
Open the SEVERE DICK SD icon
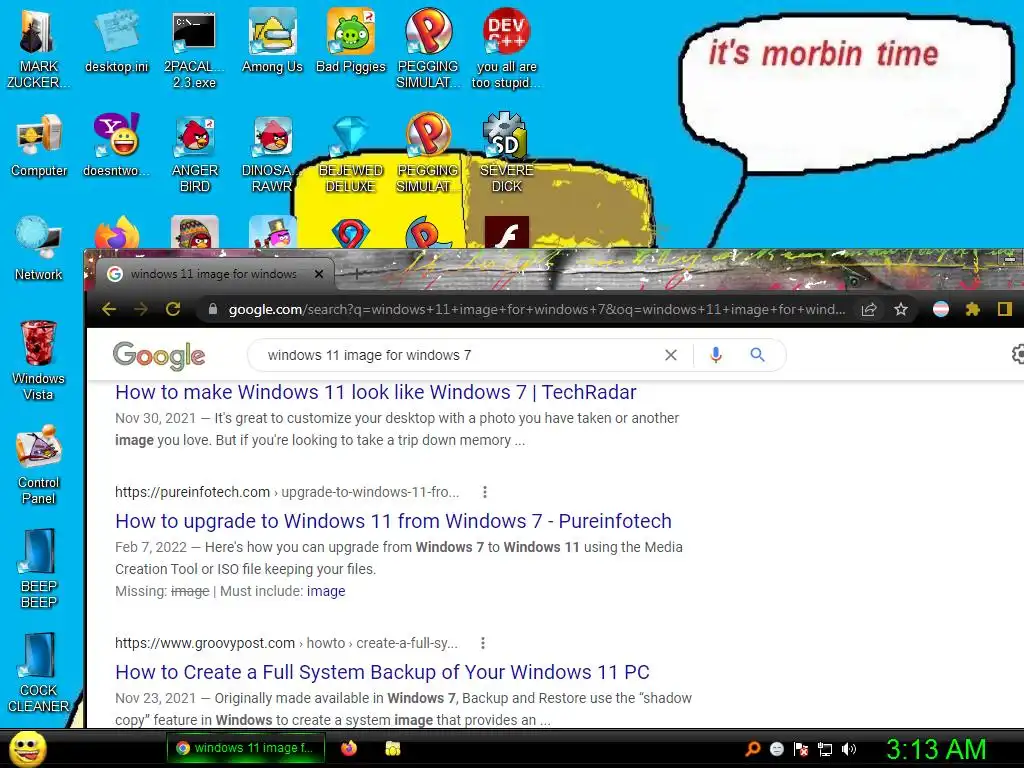pyautogui.click(x=506, y=152)
